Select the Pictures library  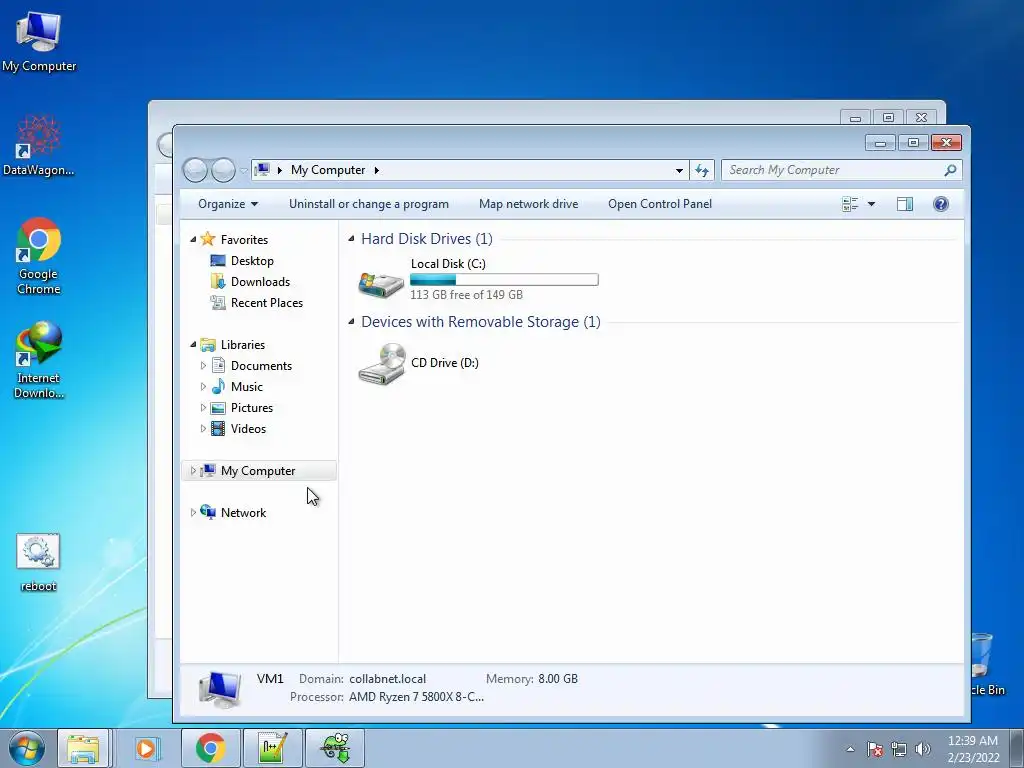point(251,408)
